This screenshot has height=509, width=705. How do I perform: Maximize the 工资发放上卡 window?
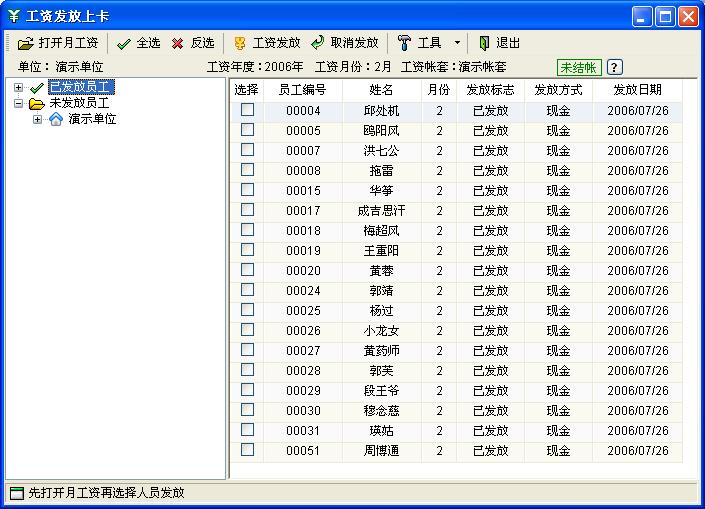[665, 17]
